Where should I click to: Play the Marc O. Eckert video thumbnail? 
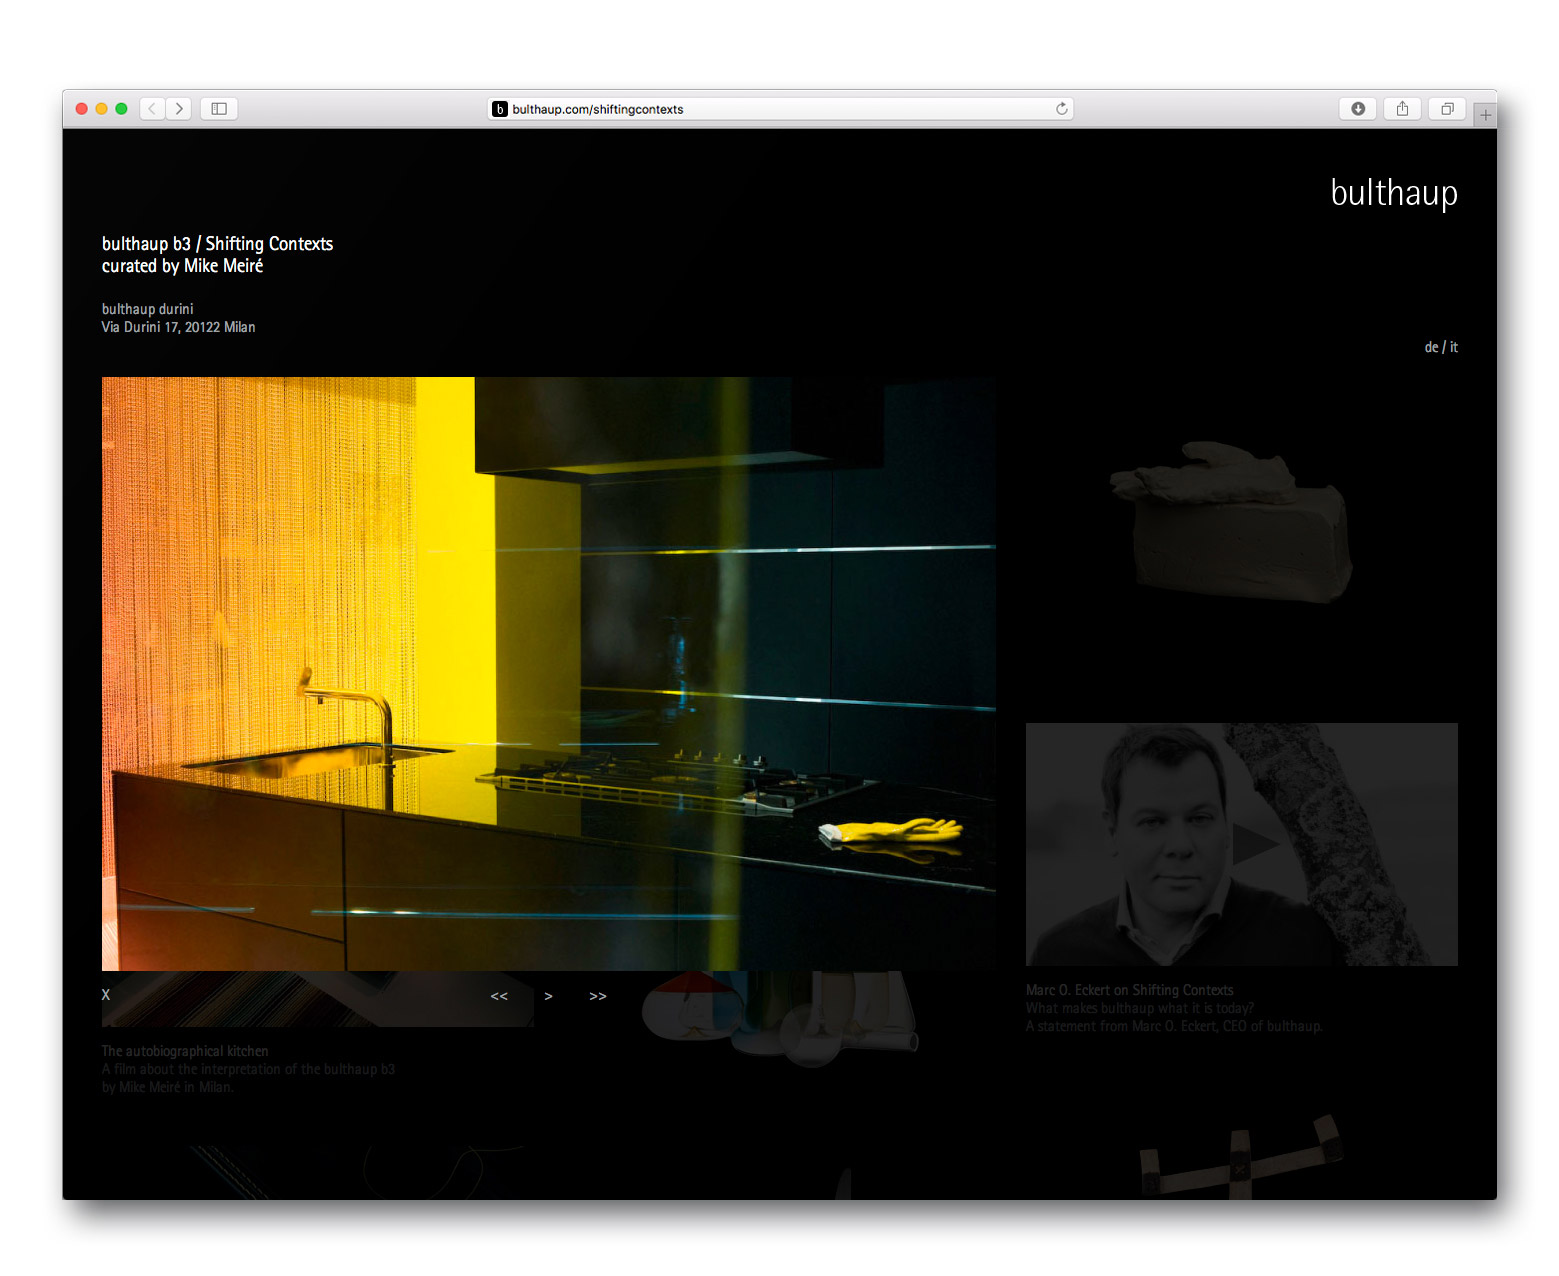(x=1242, y=844)
